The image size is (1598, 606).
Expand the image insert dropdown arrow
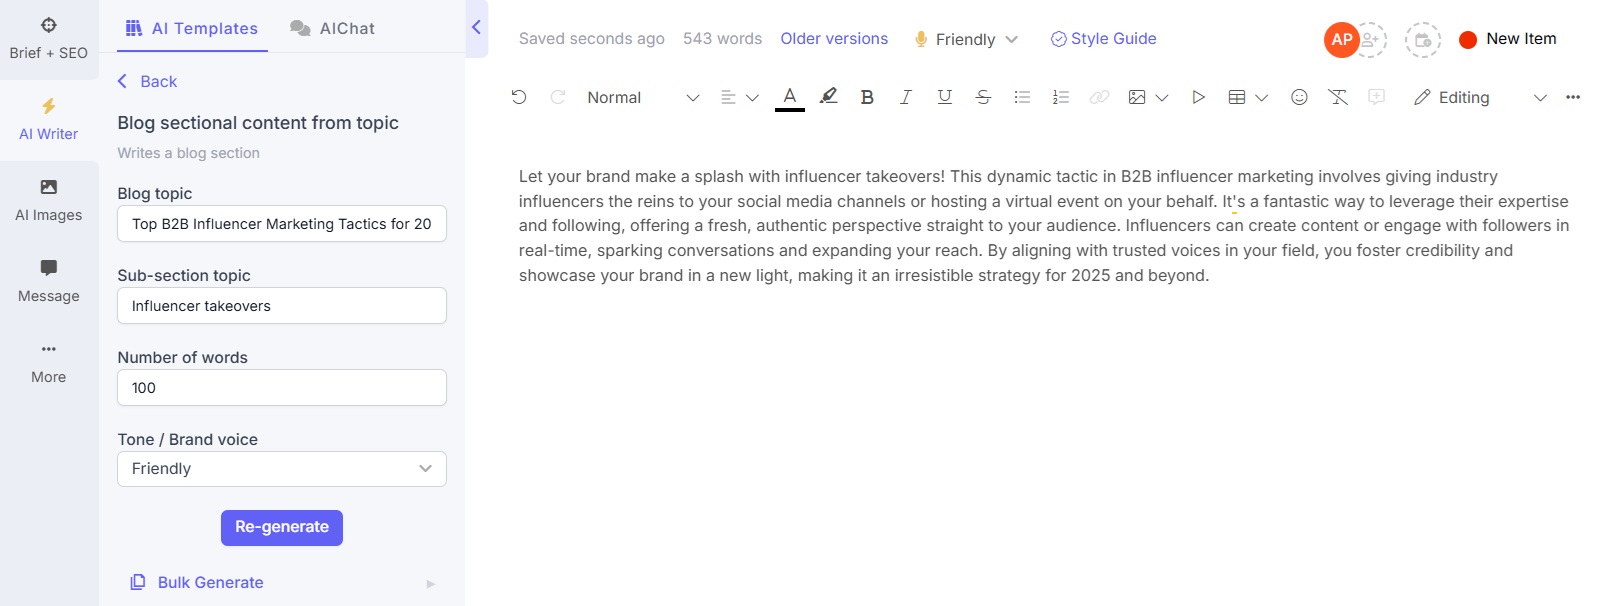point(1162,98)
